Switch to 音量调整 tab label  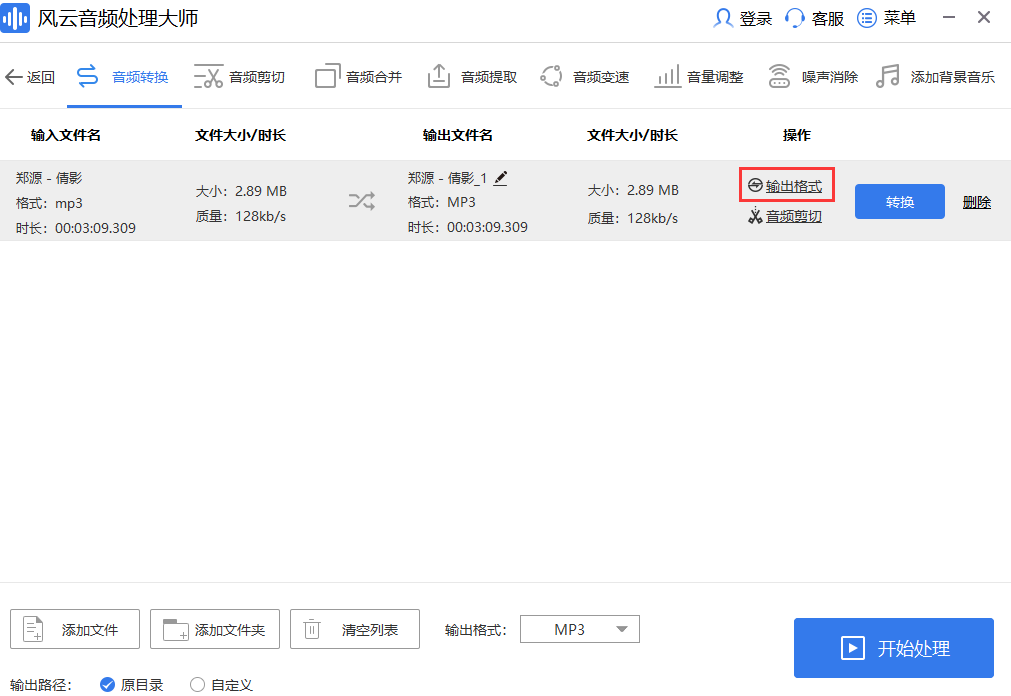[715, 77]
